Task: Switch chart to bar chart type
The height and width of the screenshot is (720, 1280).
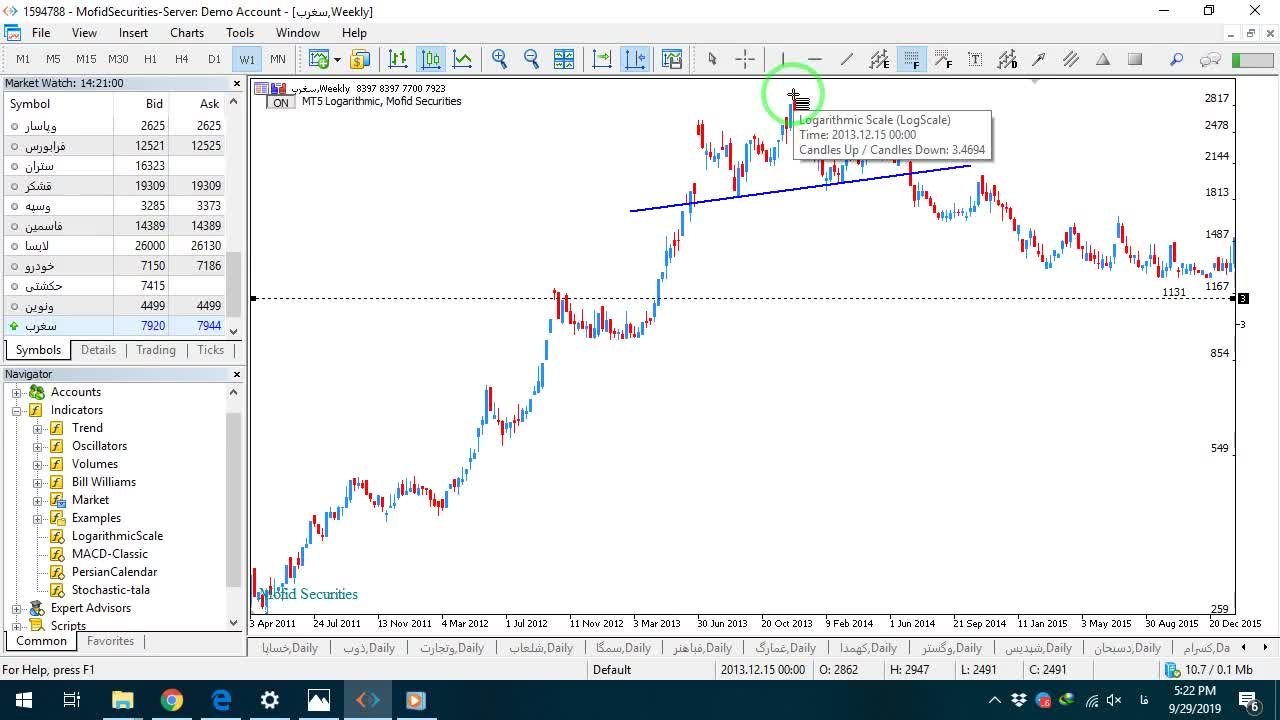Action: pos(398,59)
